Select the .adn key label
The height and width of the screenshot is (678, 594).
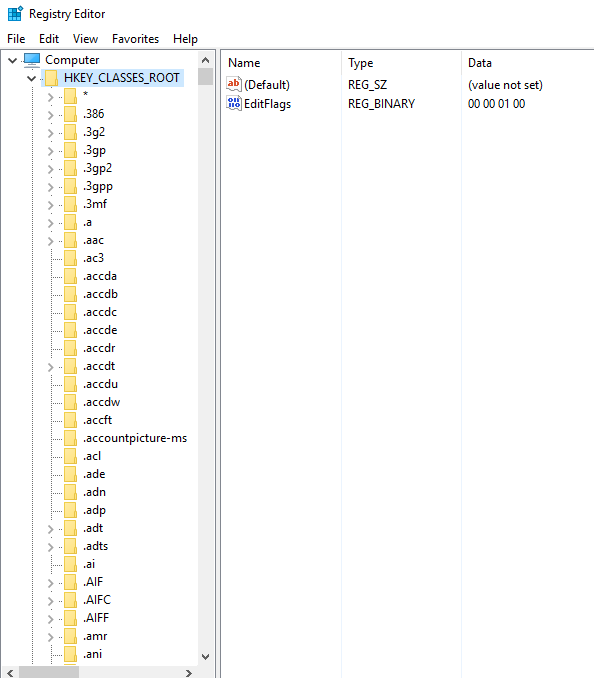(x=94, y=493)
